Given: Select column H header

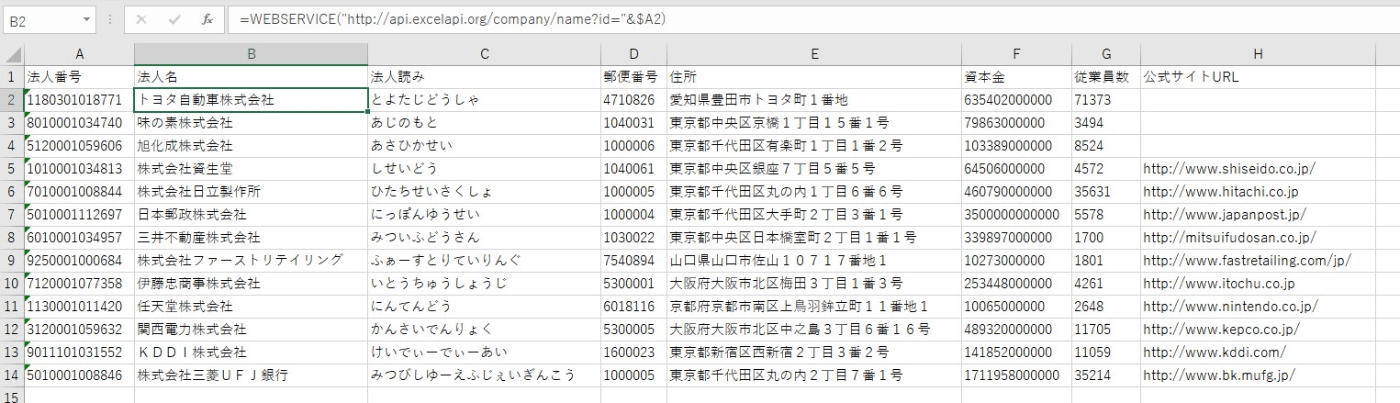Looking at the screenshot, I should pos(1258,54).
